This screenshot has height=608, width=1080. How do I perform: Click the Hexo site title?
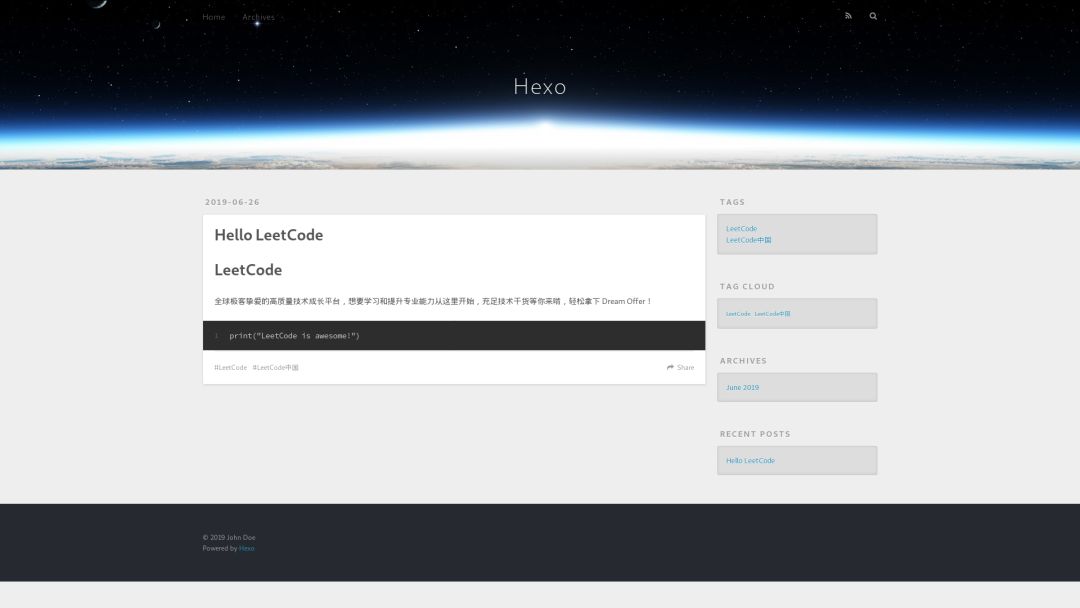540,86
